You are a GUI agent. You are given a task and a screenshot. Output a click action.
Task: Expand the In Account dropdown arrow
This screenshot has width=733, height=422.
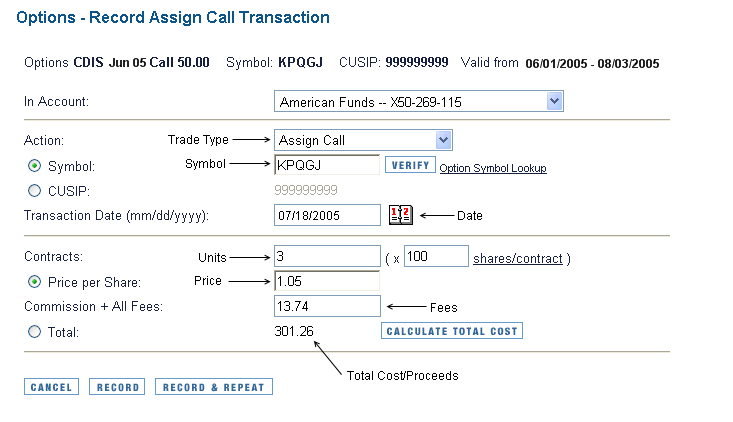pos(554,101)
